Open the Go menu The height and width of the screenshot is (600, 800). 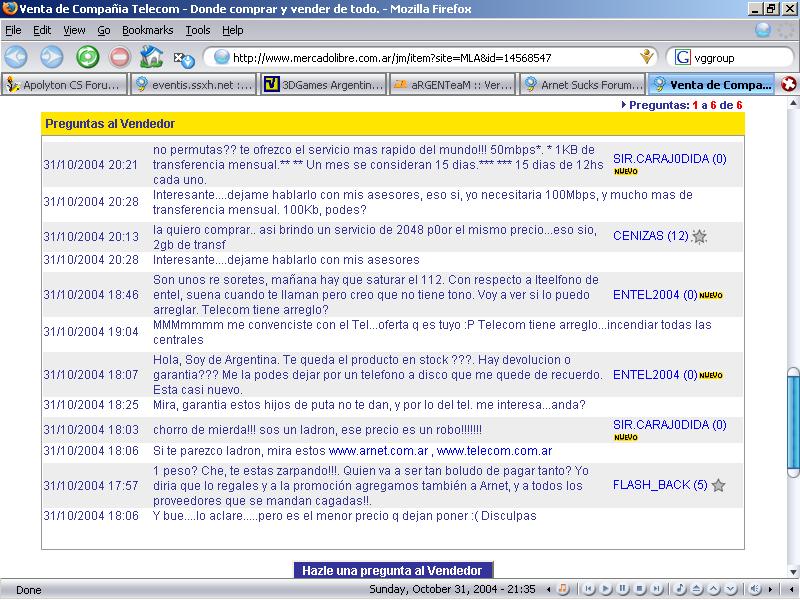point(104,30)
